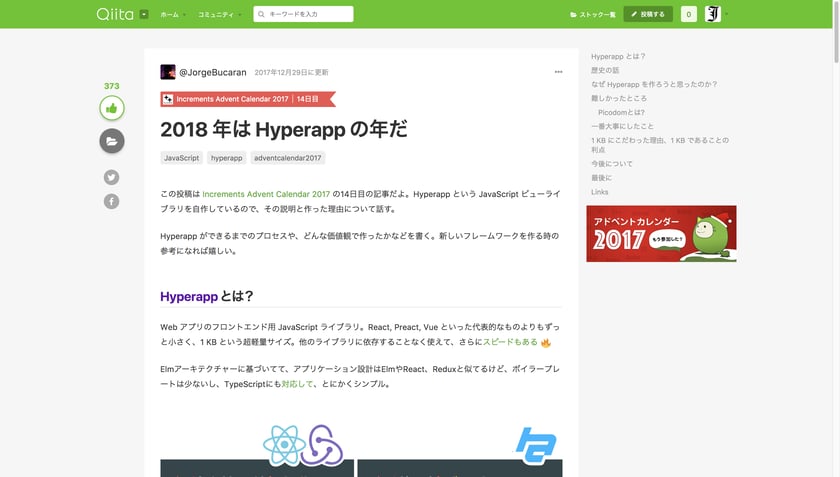This screenshot has width=840, height=477.
Task: Click the 373 like count
Action: (x=111, y=86)
